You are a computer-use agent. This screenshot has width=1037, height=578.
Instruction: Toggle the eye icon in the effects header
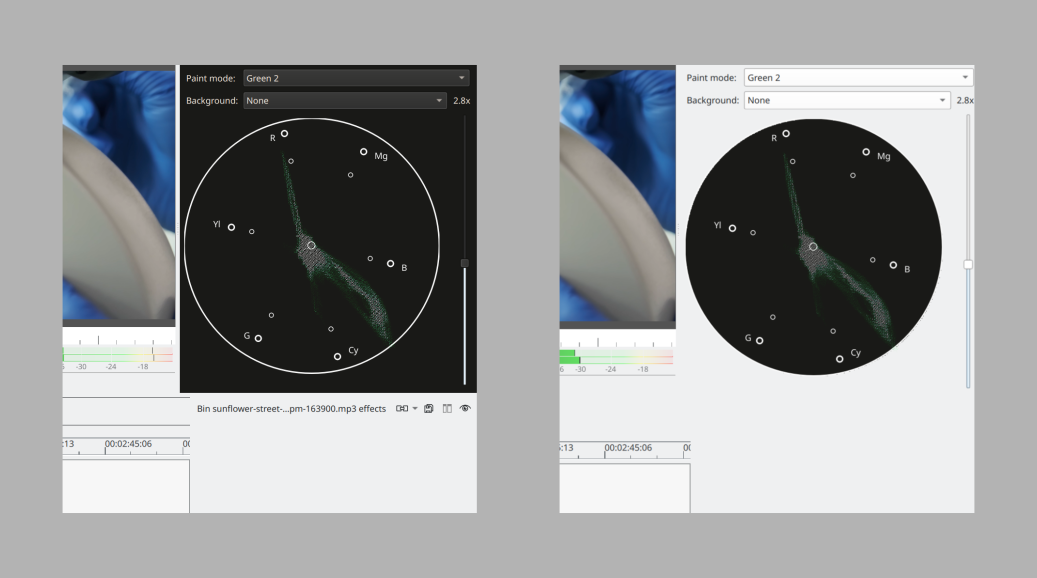[x=465, y=409]
